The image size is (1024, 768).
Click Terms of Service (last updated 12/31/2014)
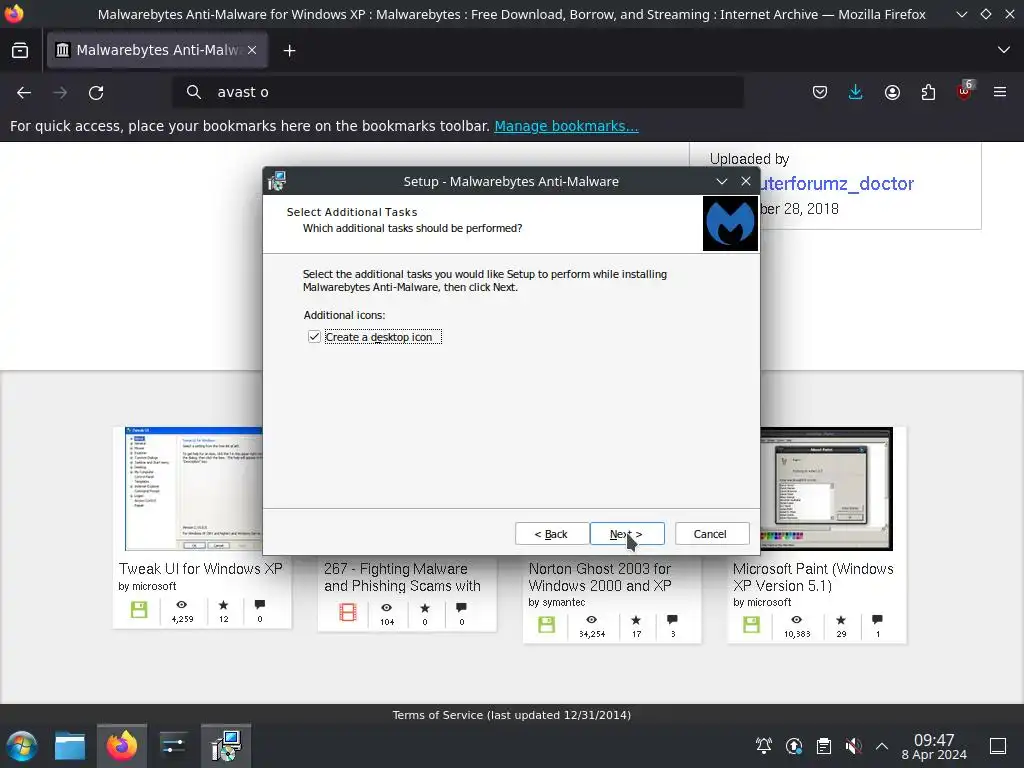pos(511,715)
